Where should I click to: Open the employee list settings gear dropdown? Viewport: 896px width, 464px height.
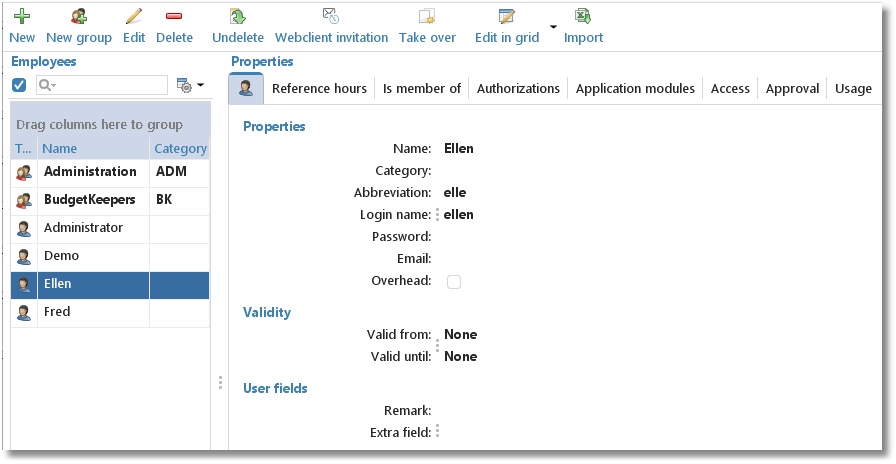click(190, 86)
